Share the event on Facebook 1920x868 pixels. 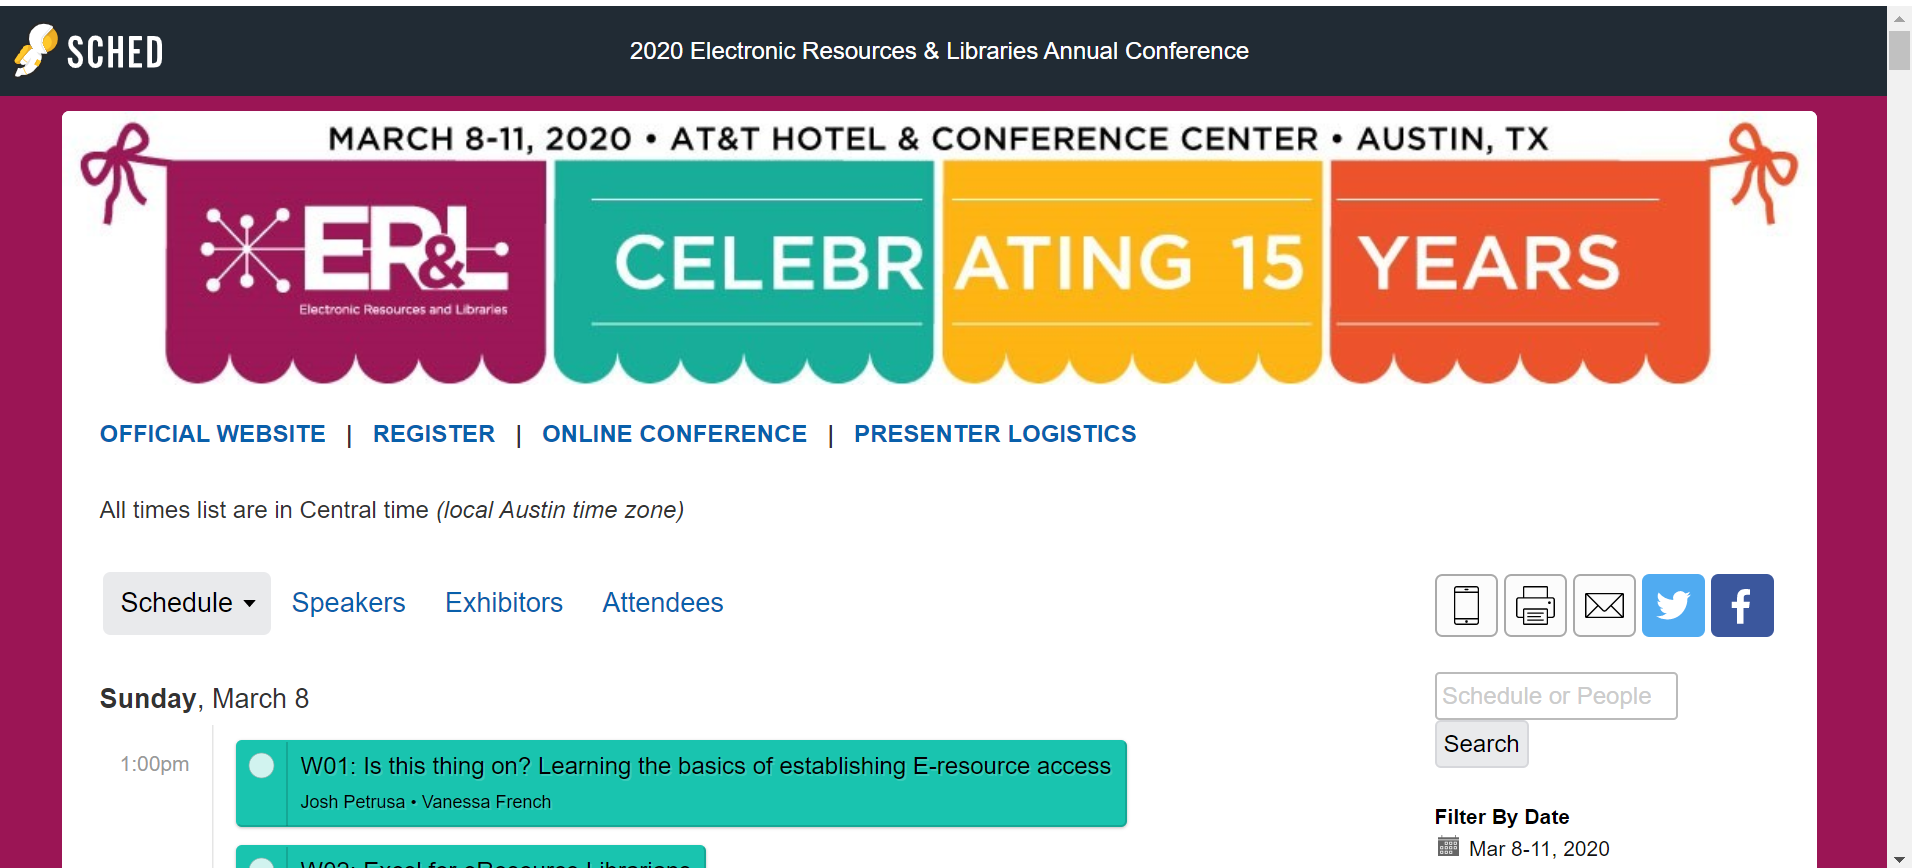(1742, 605)
